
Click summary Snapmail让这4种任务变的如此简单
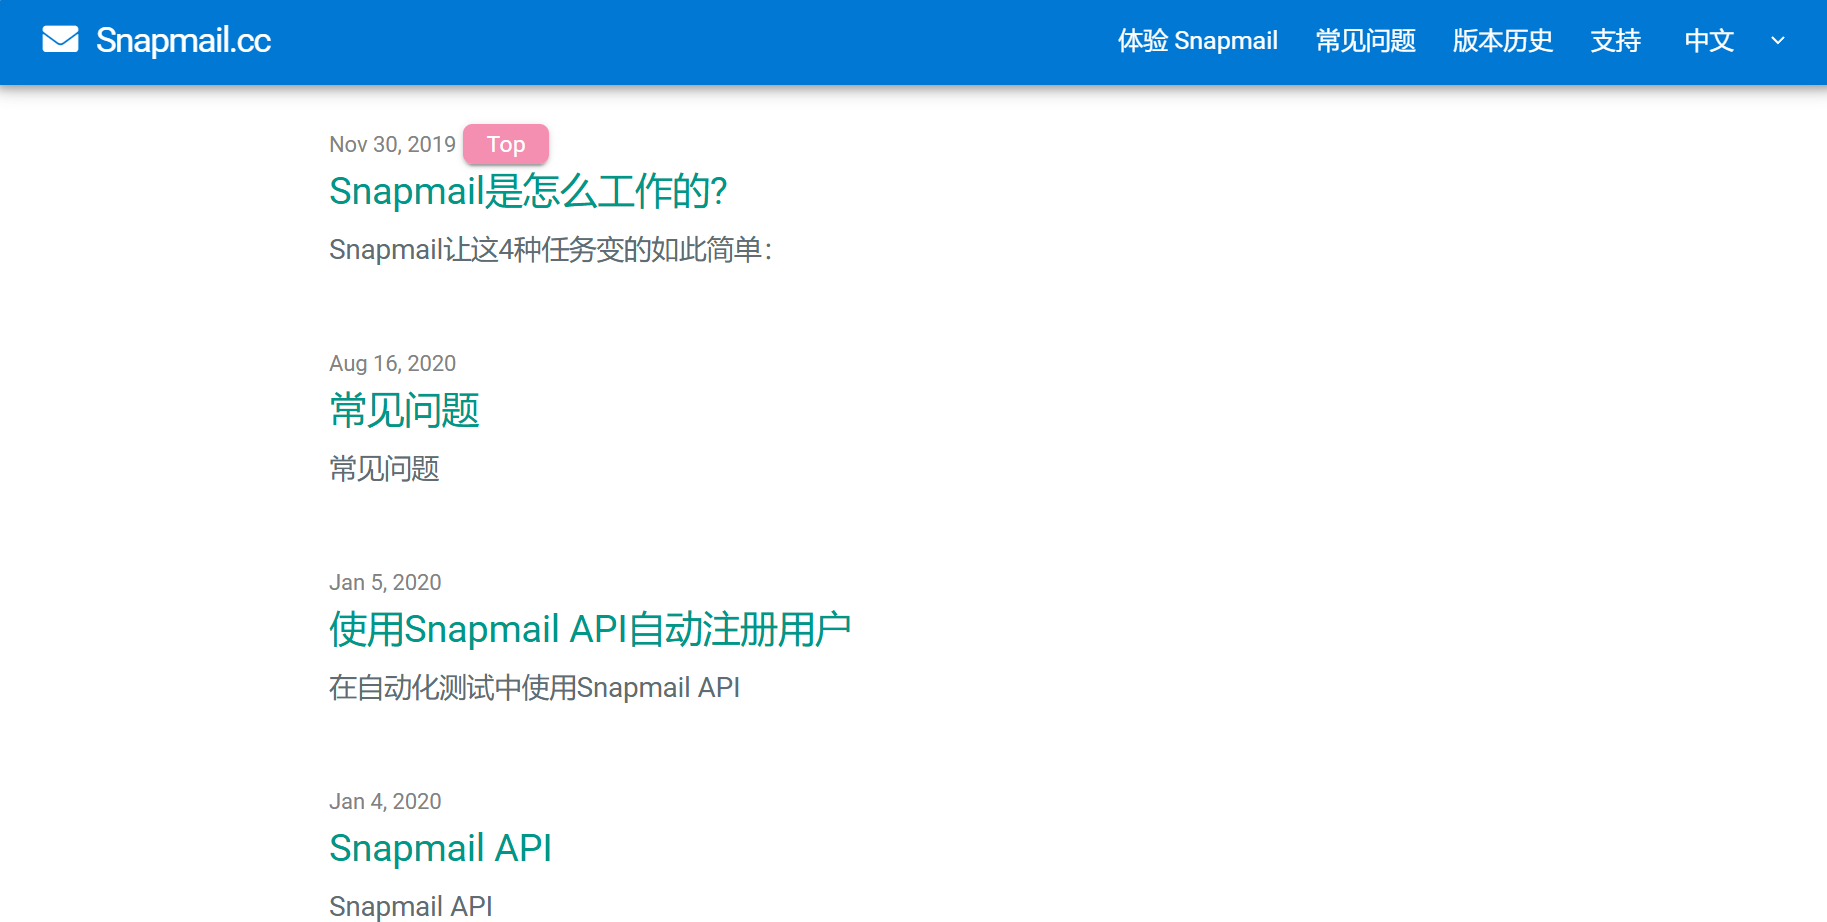coord(550,249)
